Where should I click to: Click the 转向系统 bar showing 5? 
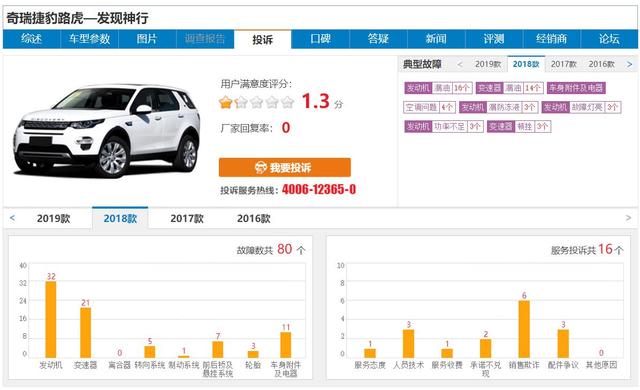(150, 352)
